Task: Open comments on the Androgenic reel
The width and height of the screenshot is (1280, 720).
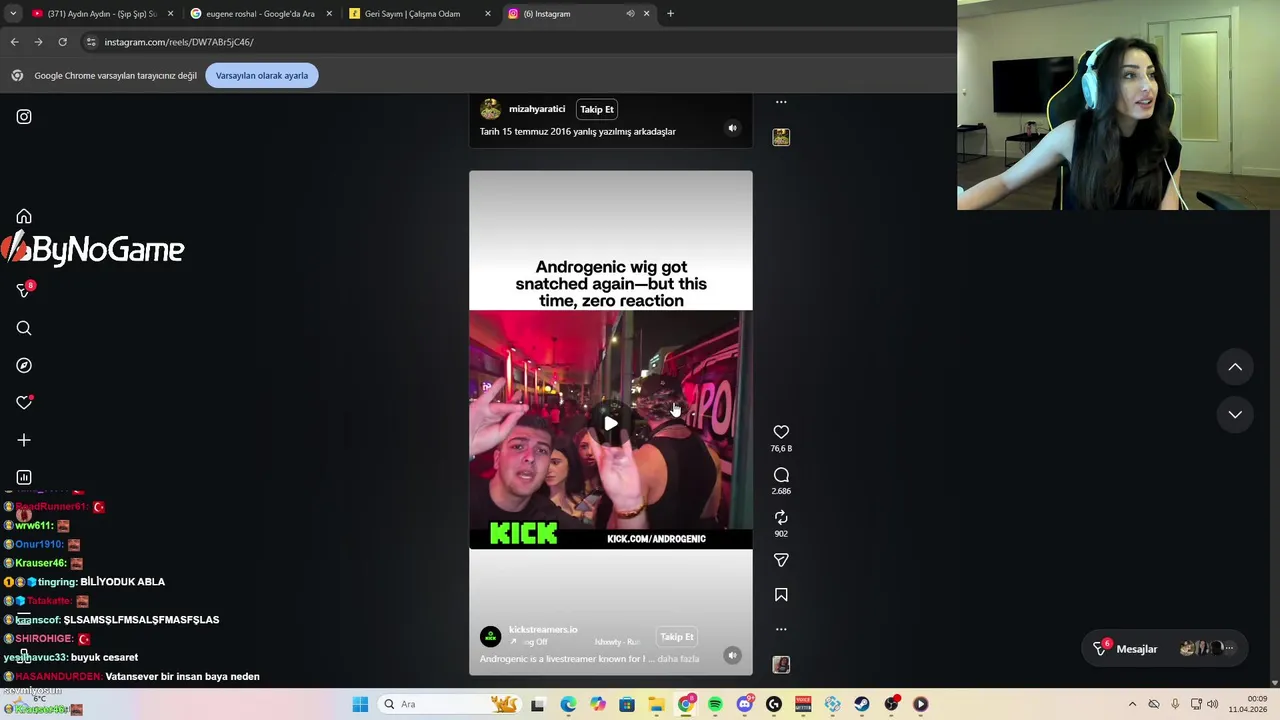Action: pos(781,475)
